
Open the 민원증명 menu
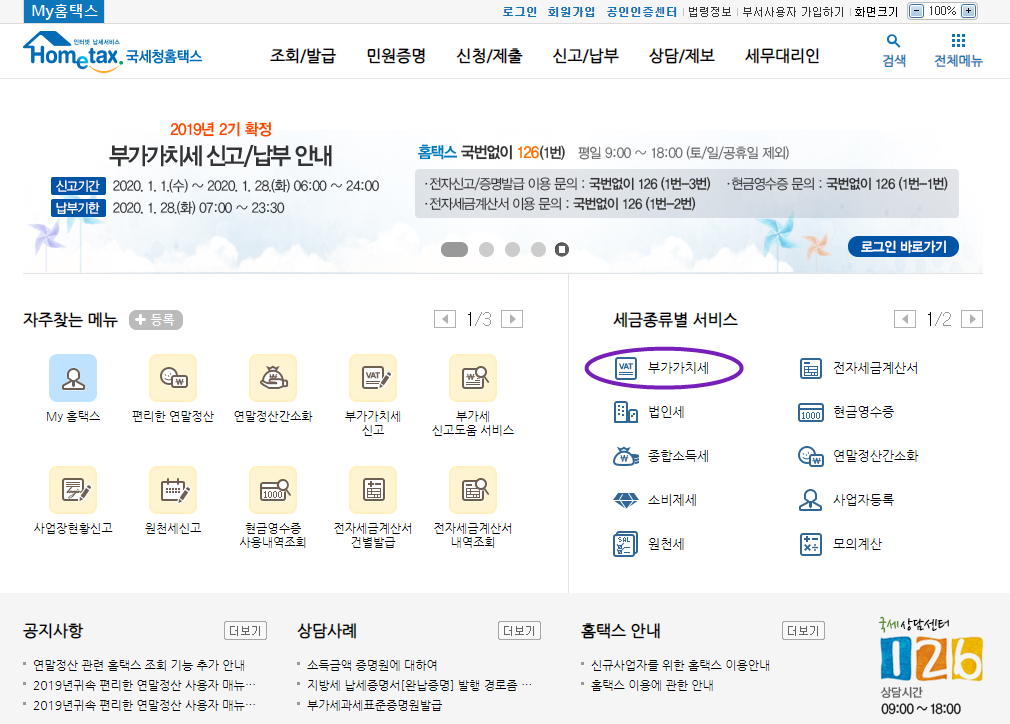point(396,56)
